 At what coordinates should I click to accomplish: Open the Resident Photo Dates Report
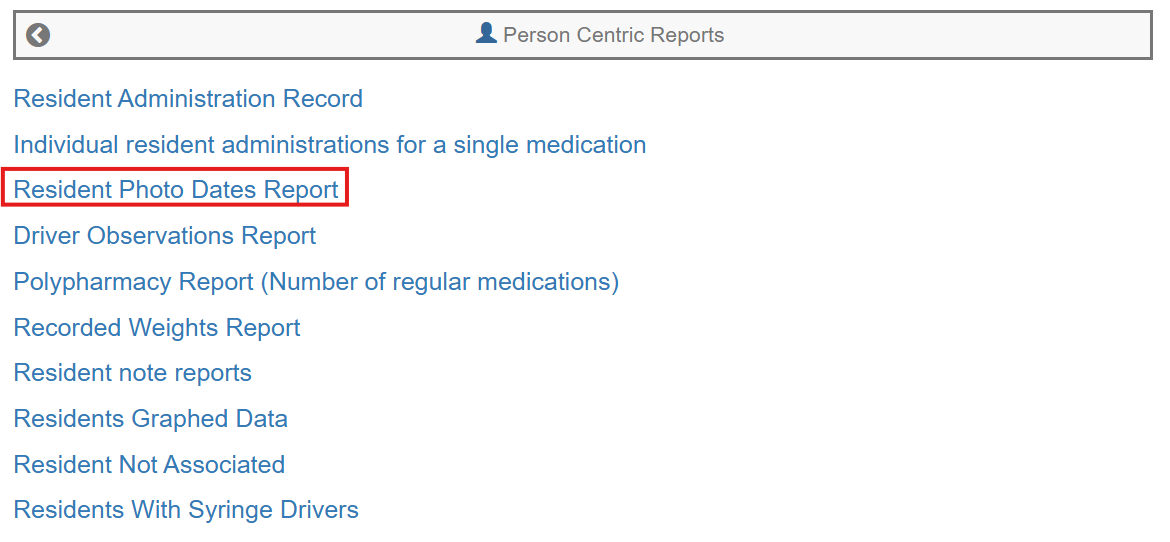[176, 190]
